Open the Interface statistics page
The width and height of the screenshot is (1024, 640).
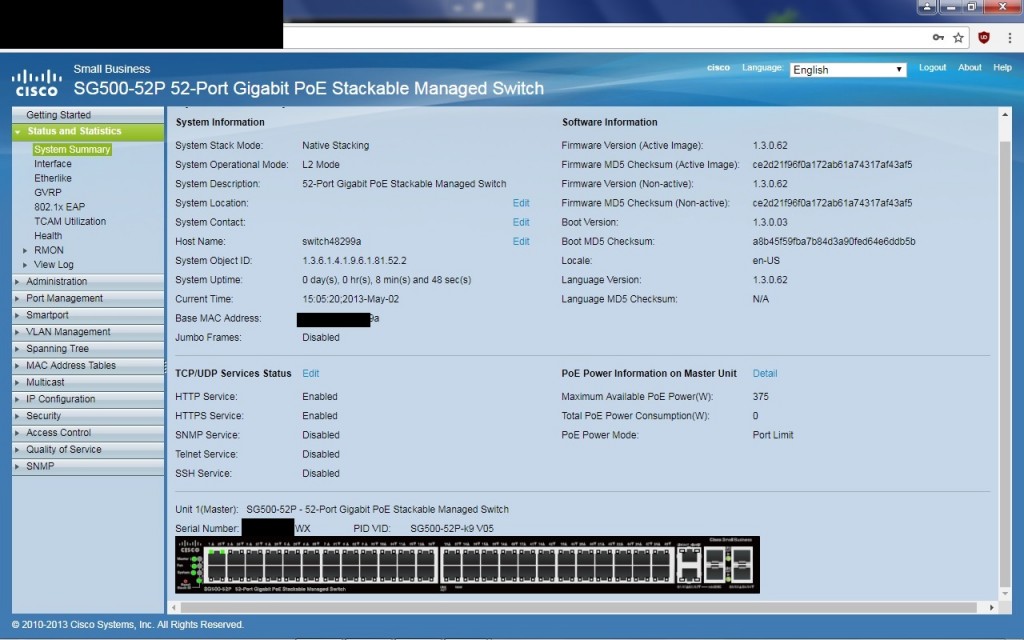click(53, 164)
